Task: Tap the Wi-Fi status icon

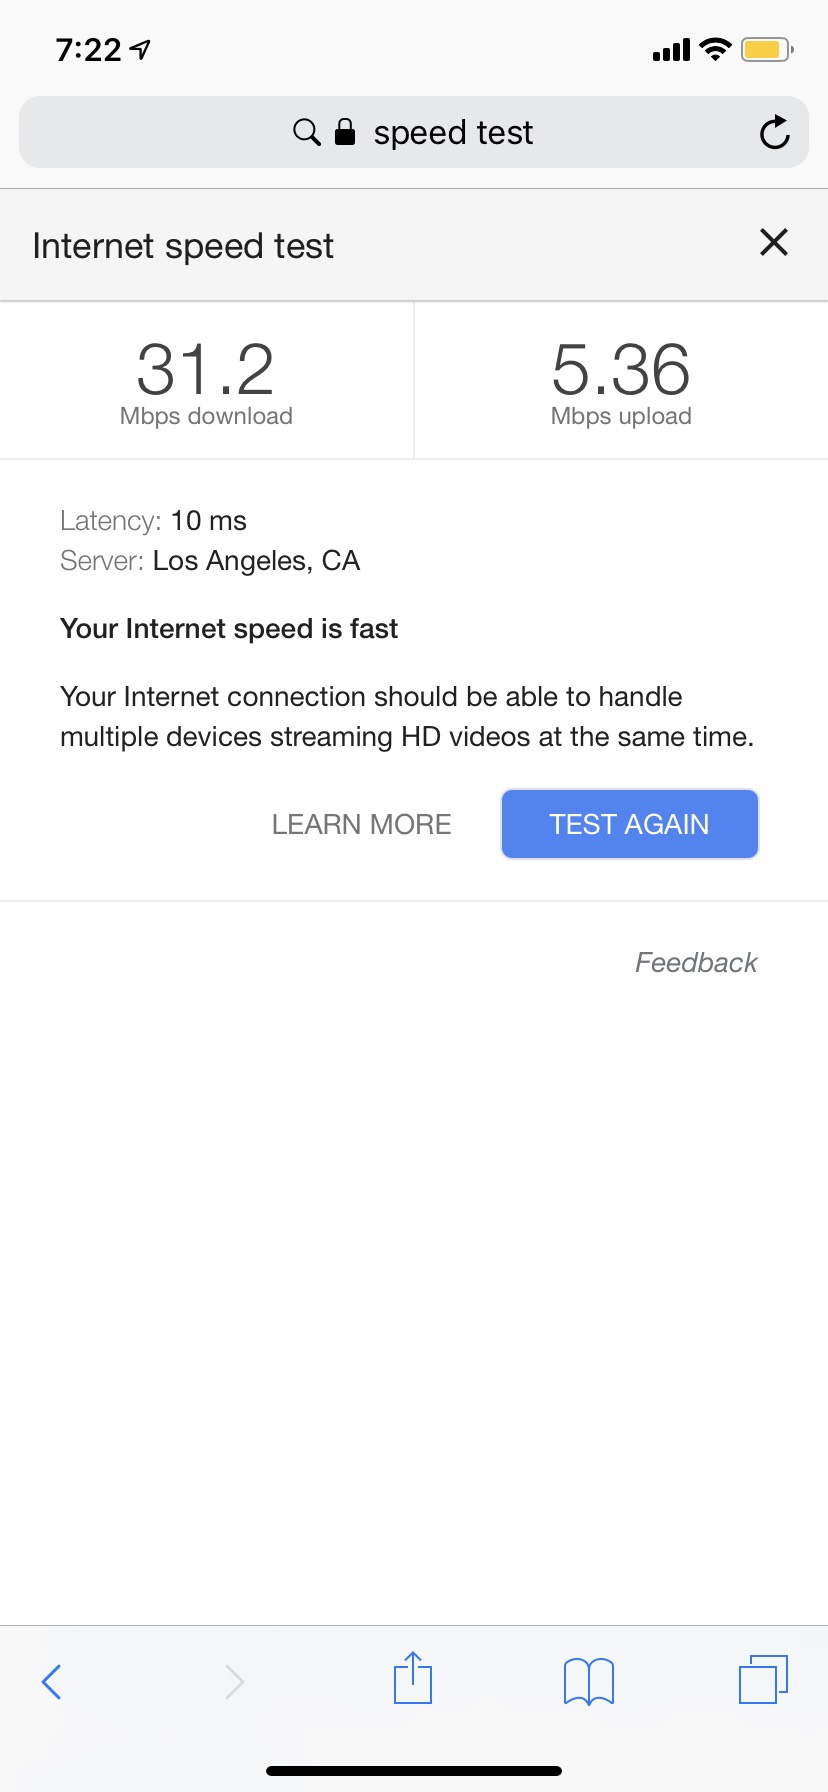Action: click(715, 49)
